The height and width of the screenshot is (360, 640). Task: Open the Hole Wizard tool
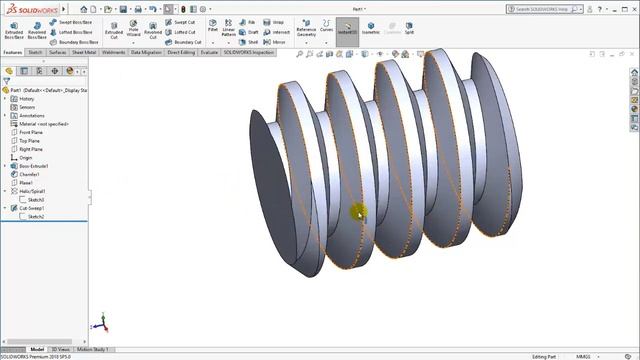(x=133, y=28)
